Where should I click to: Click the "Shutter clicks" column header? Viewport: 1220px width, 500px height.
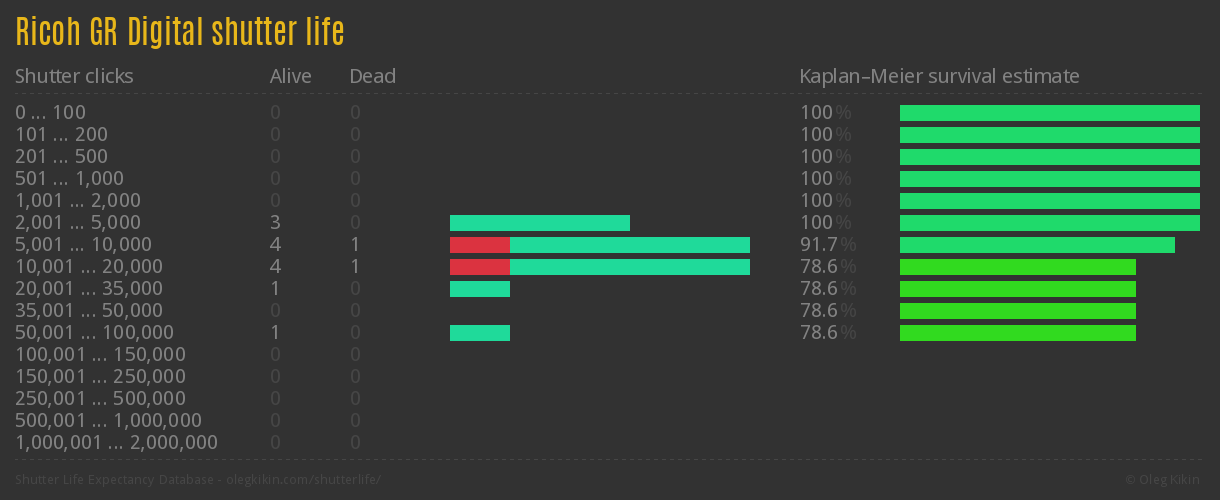pyautogui.click(x=74, y=76)
